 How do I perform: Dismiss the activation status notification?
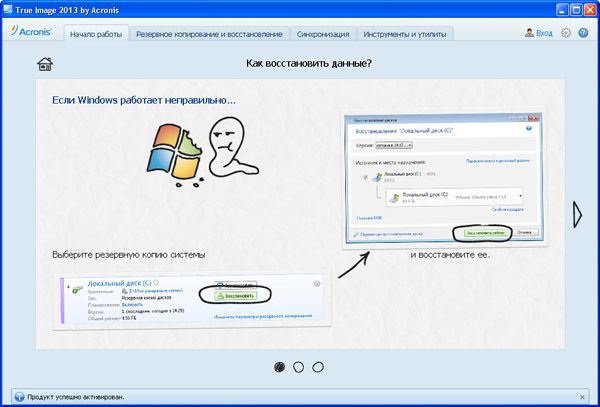tap(582, 397)
